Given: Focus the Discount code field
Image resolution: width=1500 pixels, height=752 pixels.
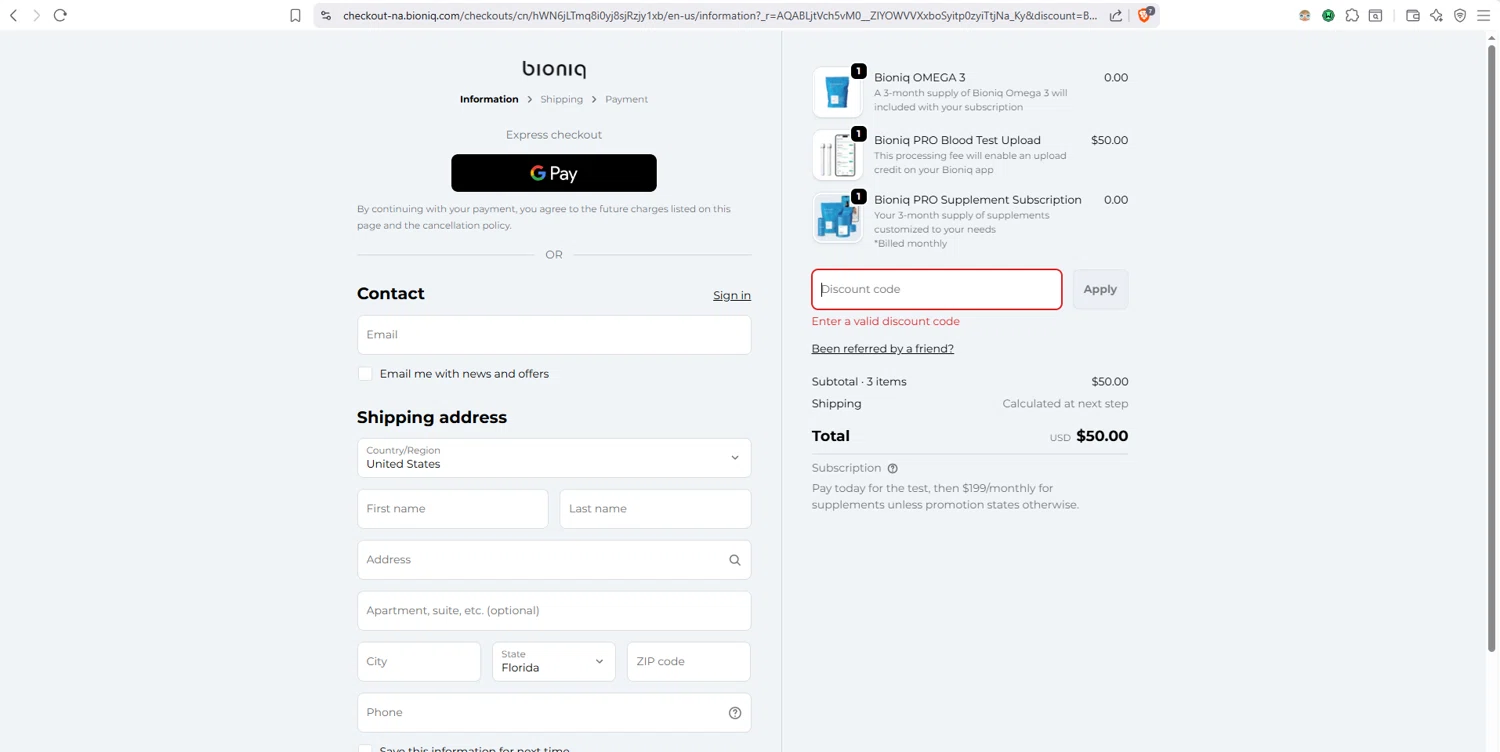Looking at the screenshot, I should click(937, 289).
